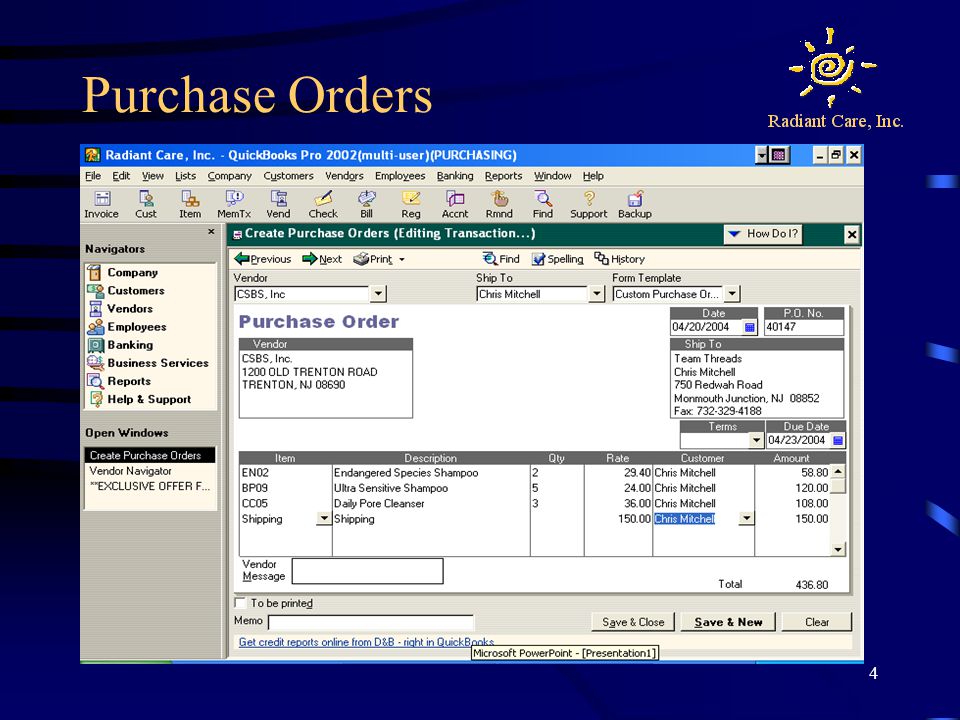The image size is (960, 720).
Task: Open the Item toolbar icon
Action: point(190,204)
